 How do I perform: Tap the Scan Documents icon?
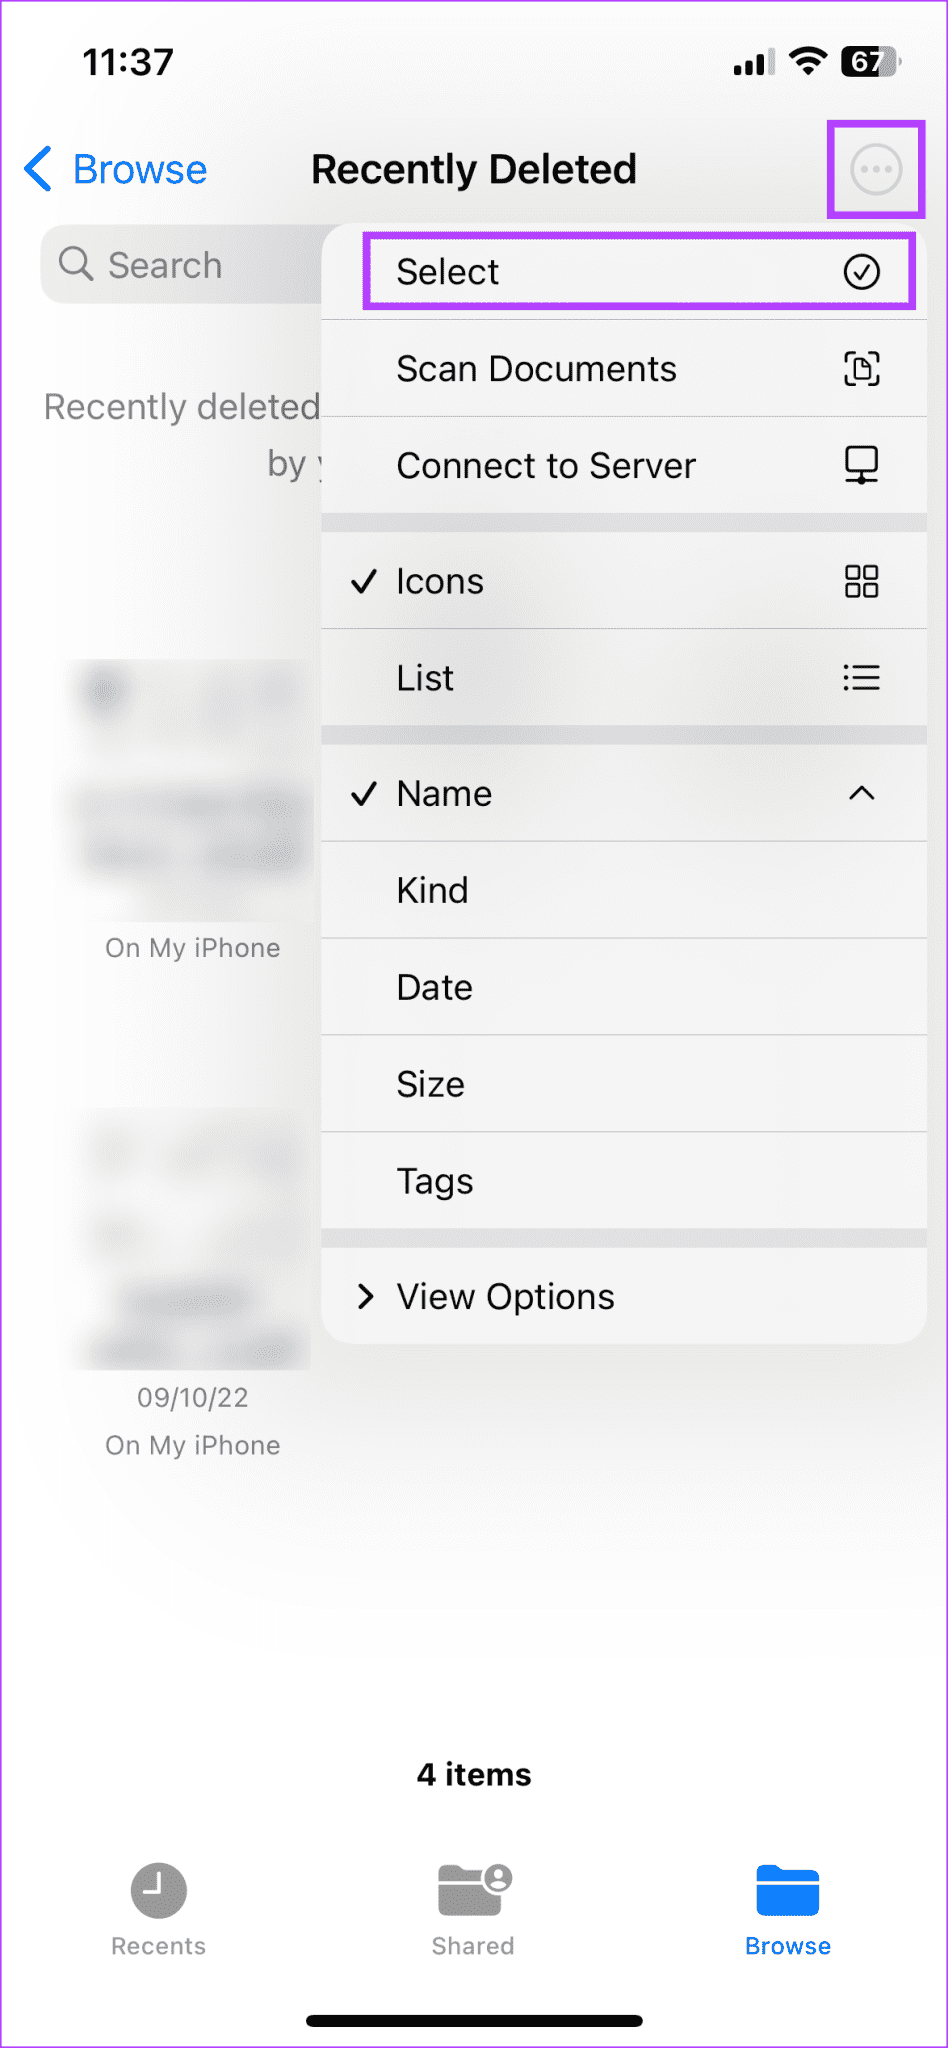point(862,368)
